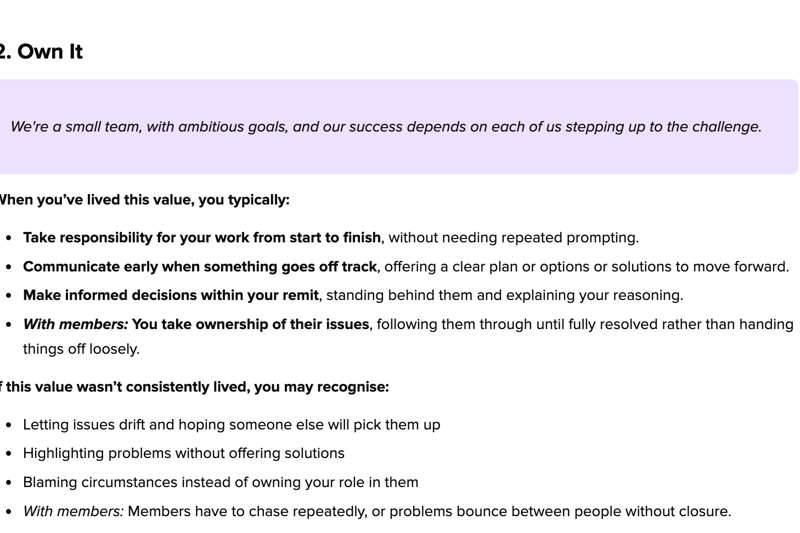Screen dimensions: 800x533
Task: Click the phrase "standing behind them and explaining your reasoning"
Action: click(504, 296)
